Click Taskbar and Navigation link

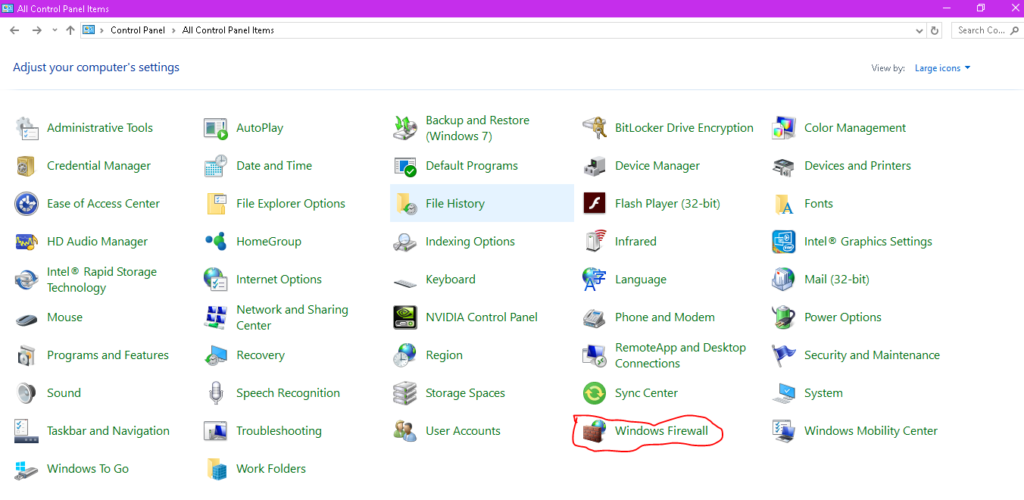point(108,431)
